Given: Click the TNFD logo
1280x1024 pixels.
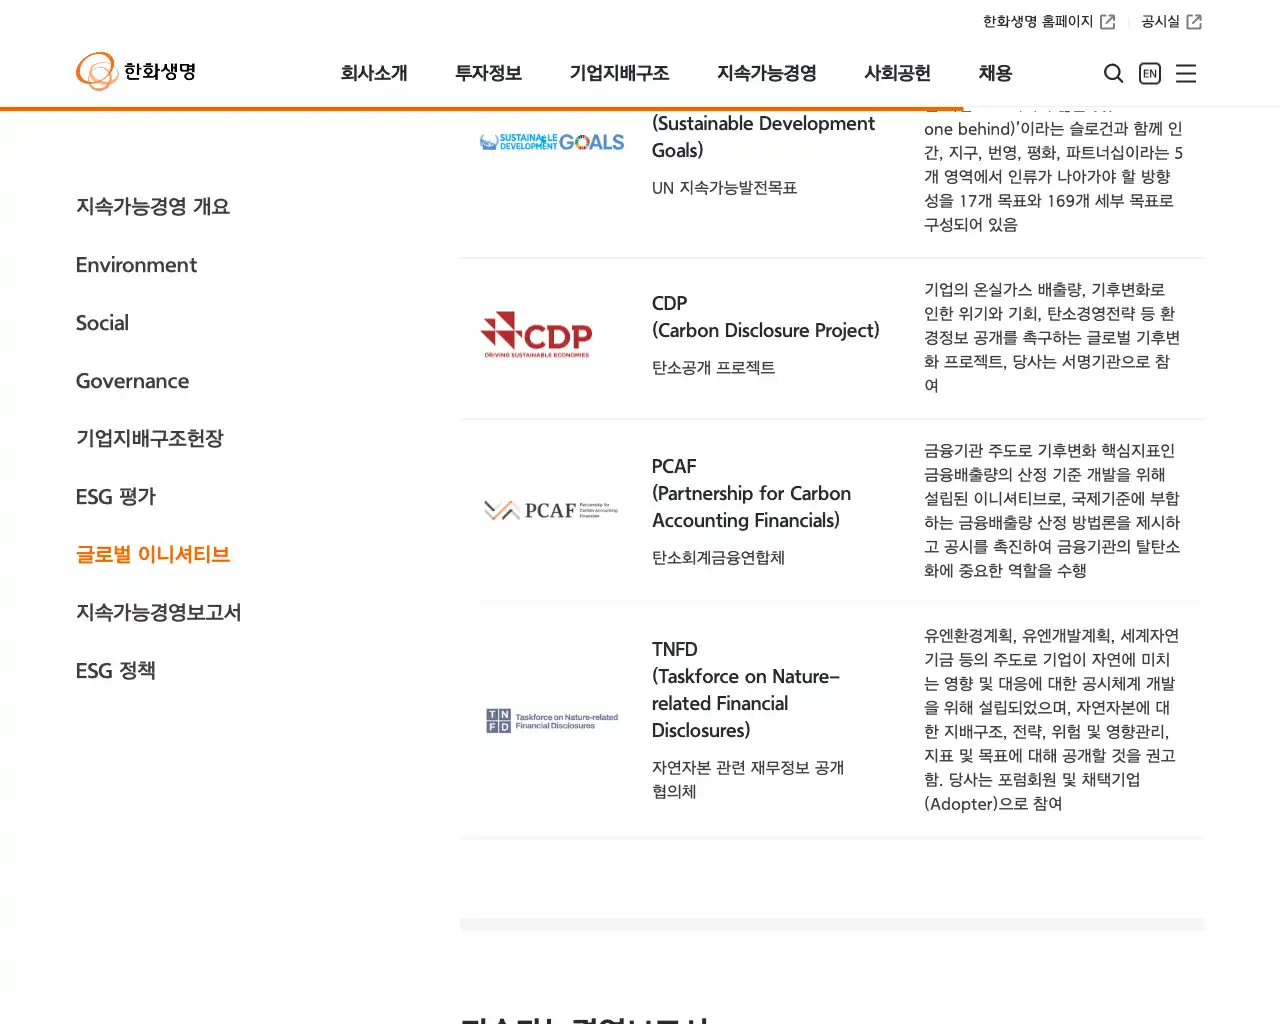Looking at the screenshot, I should tap(551, 720).
